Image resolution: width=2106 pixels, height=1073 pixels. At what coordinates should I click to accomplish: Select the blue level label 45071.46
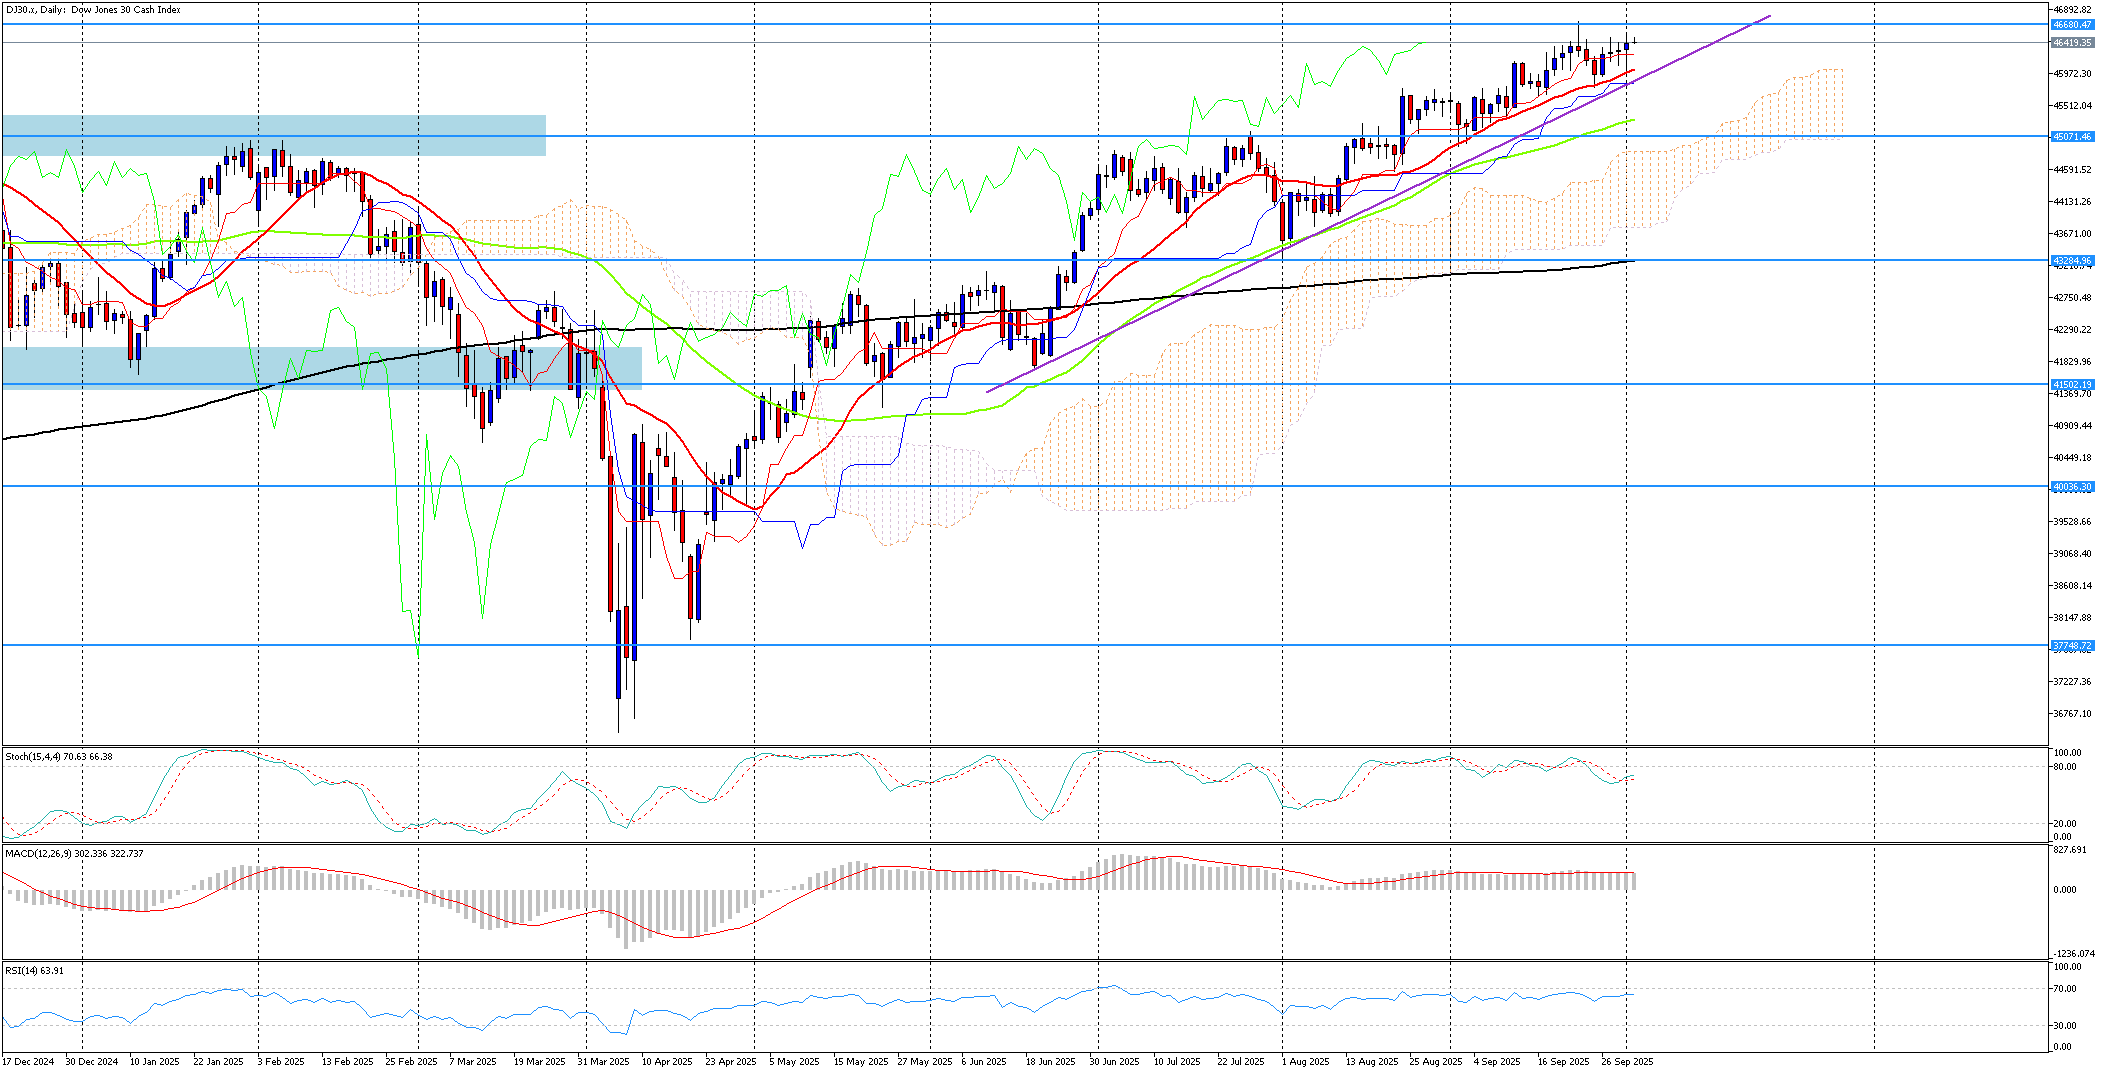tap(2071, 137)
